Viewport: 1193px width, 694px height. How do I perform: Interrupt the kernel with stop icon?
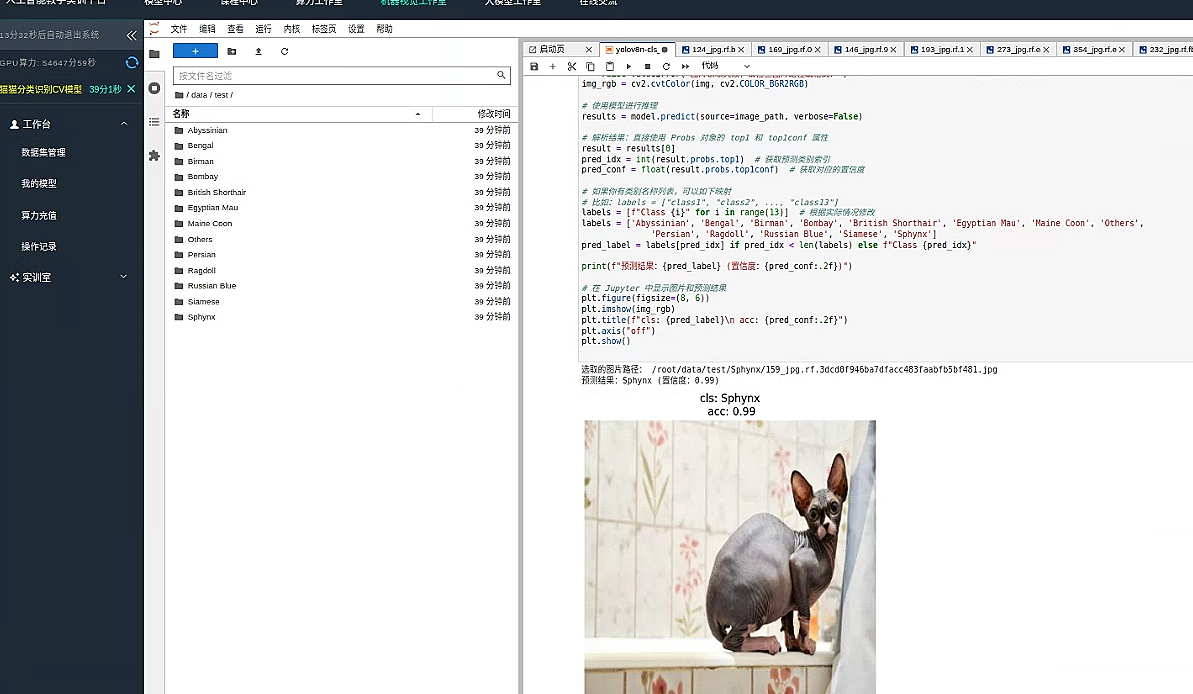647,66
